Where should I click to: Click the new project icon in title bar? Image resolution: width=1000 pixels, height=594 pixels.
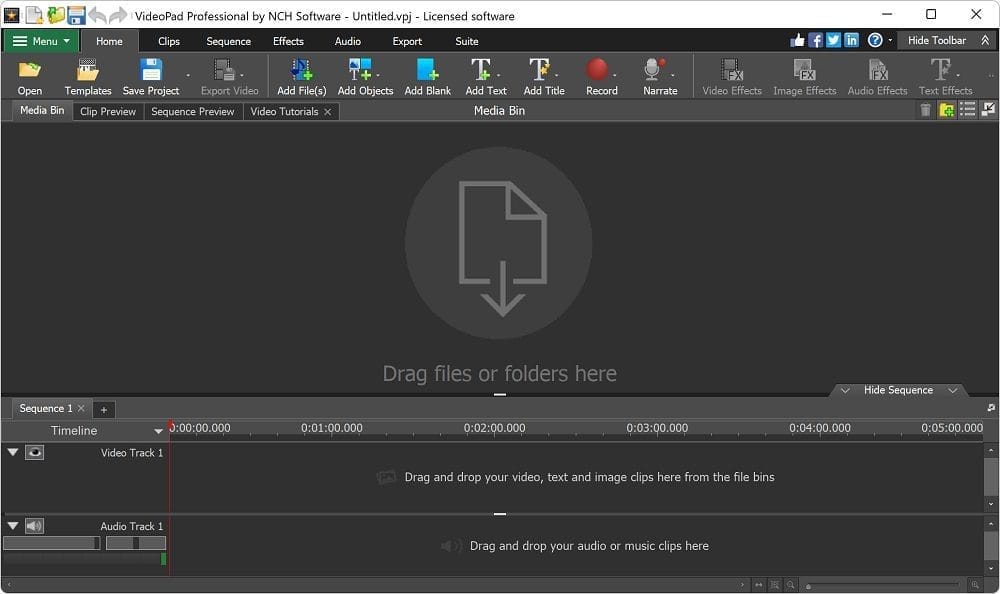coord(34,14)
